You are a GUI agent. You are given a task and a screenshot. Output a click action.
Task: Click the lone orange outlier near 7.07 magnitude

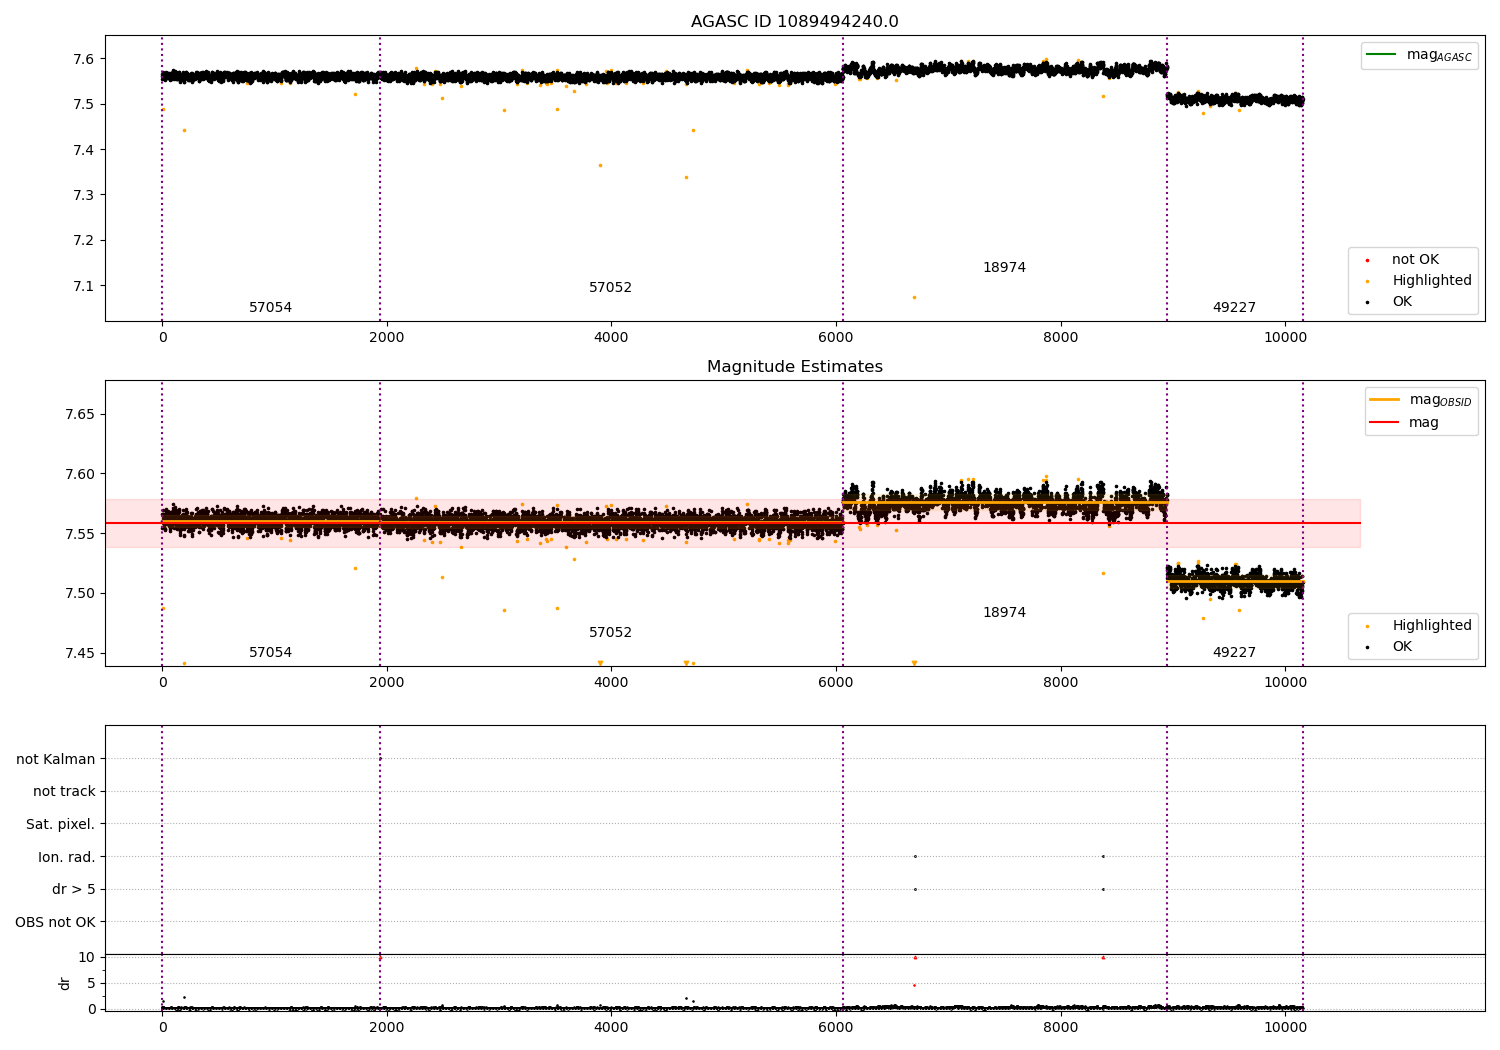point(913,298)
